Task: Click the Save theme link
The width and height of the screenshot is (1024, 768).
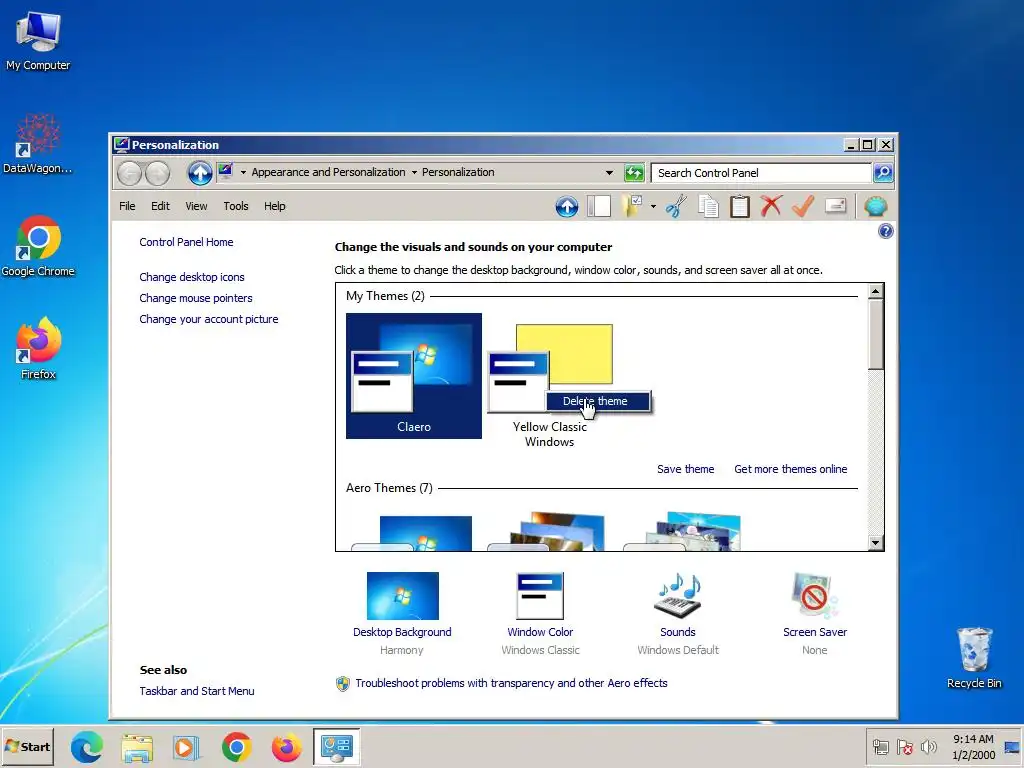Action: pos(685,470)
